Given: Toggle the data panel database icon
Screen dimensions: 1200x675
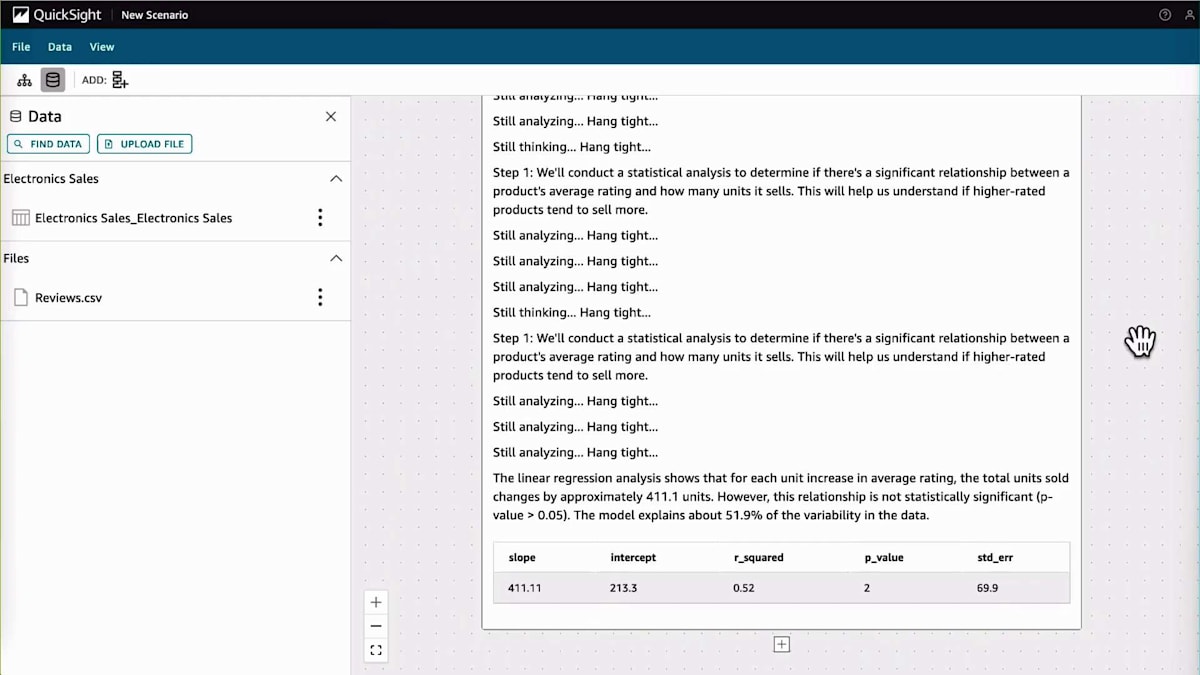Looking at the screenshot, I should point(53,80).
